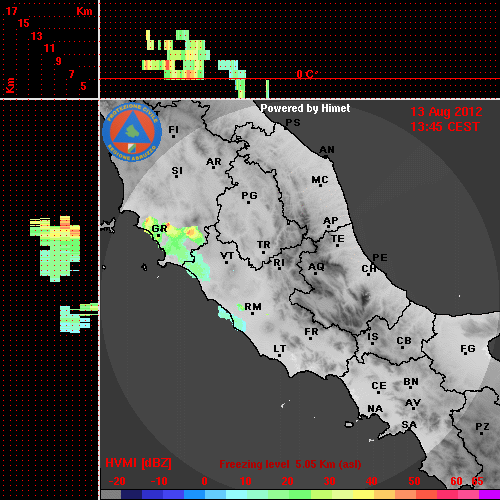Click the '65' value on the dBZ scale
This screenshot has width=500, height=500.
pyautogui.click(x=477, y=481)
